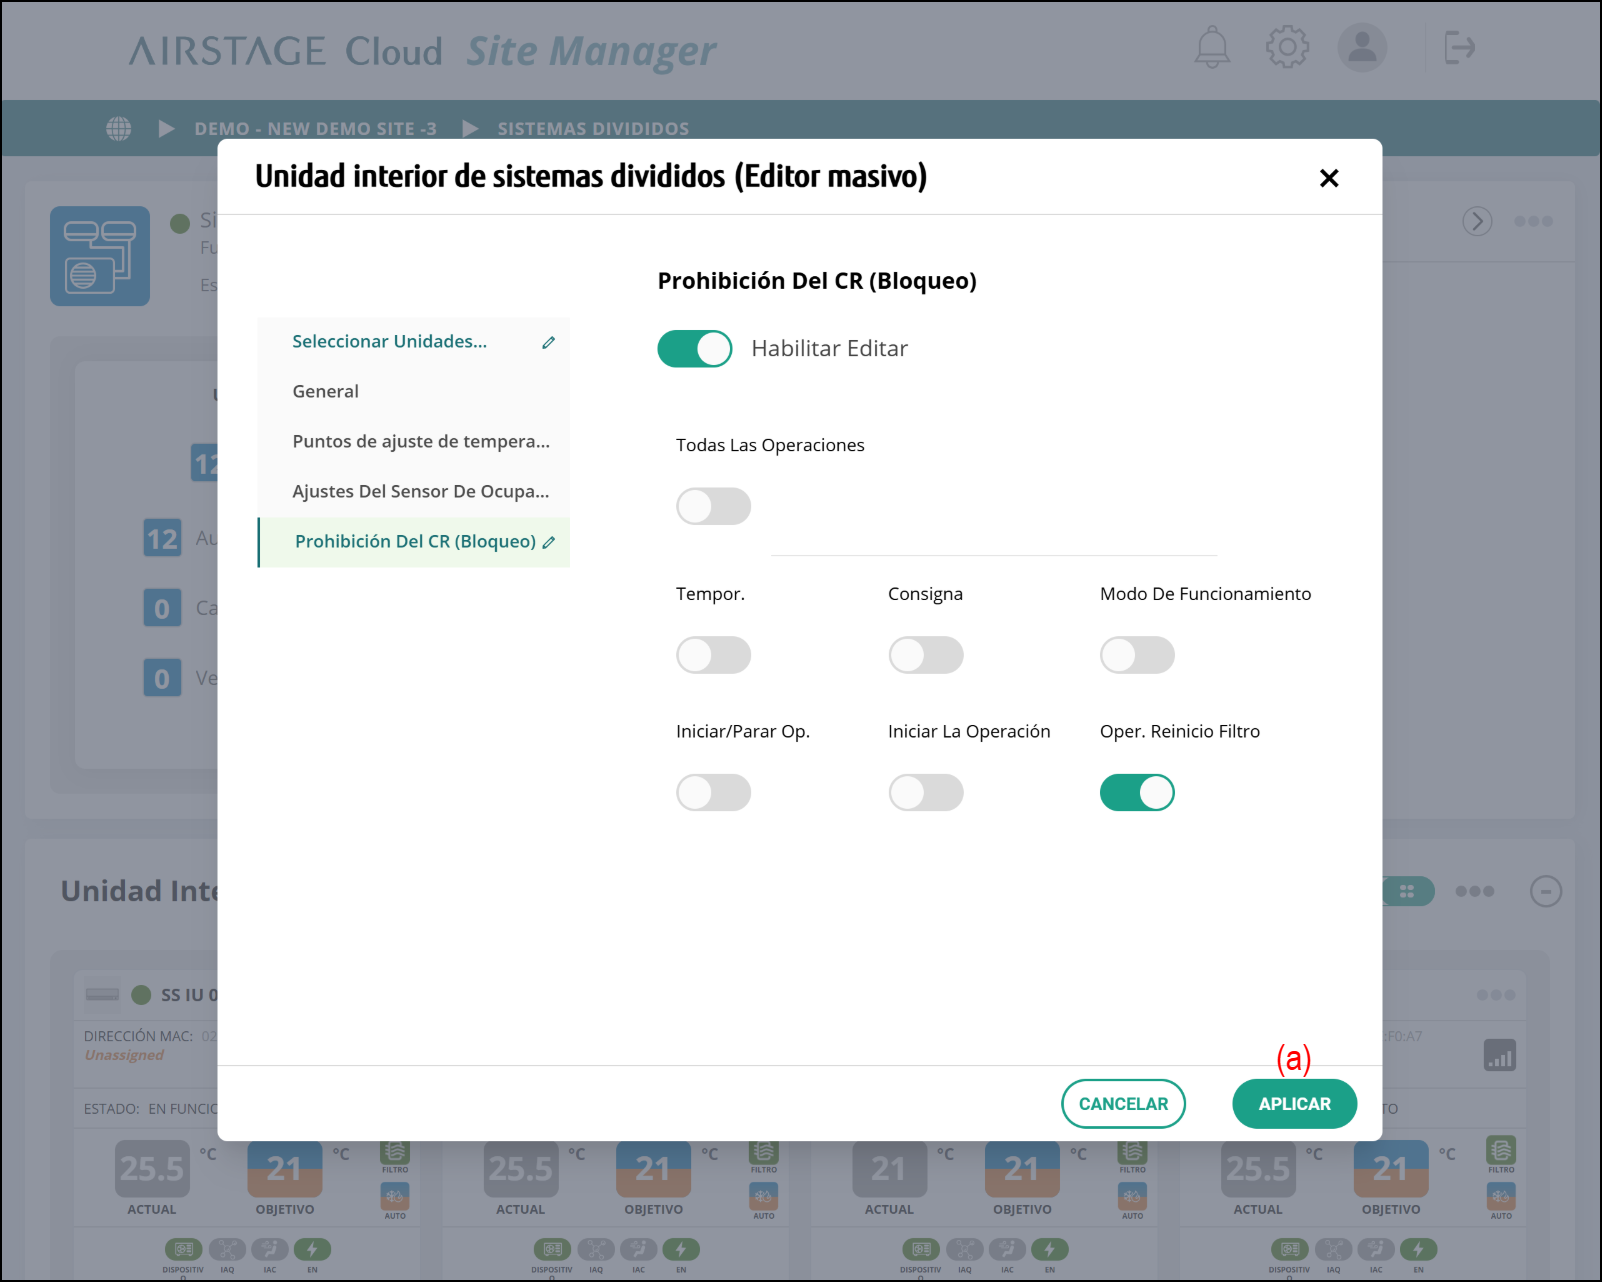Screen dimensions: 1602x1282
Task: Open the General section in sidebar
Action: (x=326, y=392)
